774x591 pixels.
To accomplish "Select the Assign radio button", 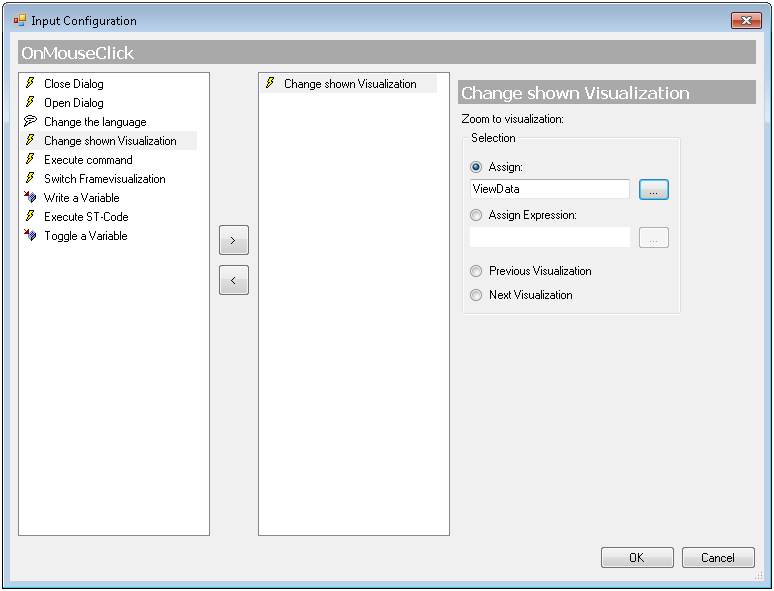I will coord(476,167).
